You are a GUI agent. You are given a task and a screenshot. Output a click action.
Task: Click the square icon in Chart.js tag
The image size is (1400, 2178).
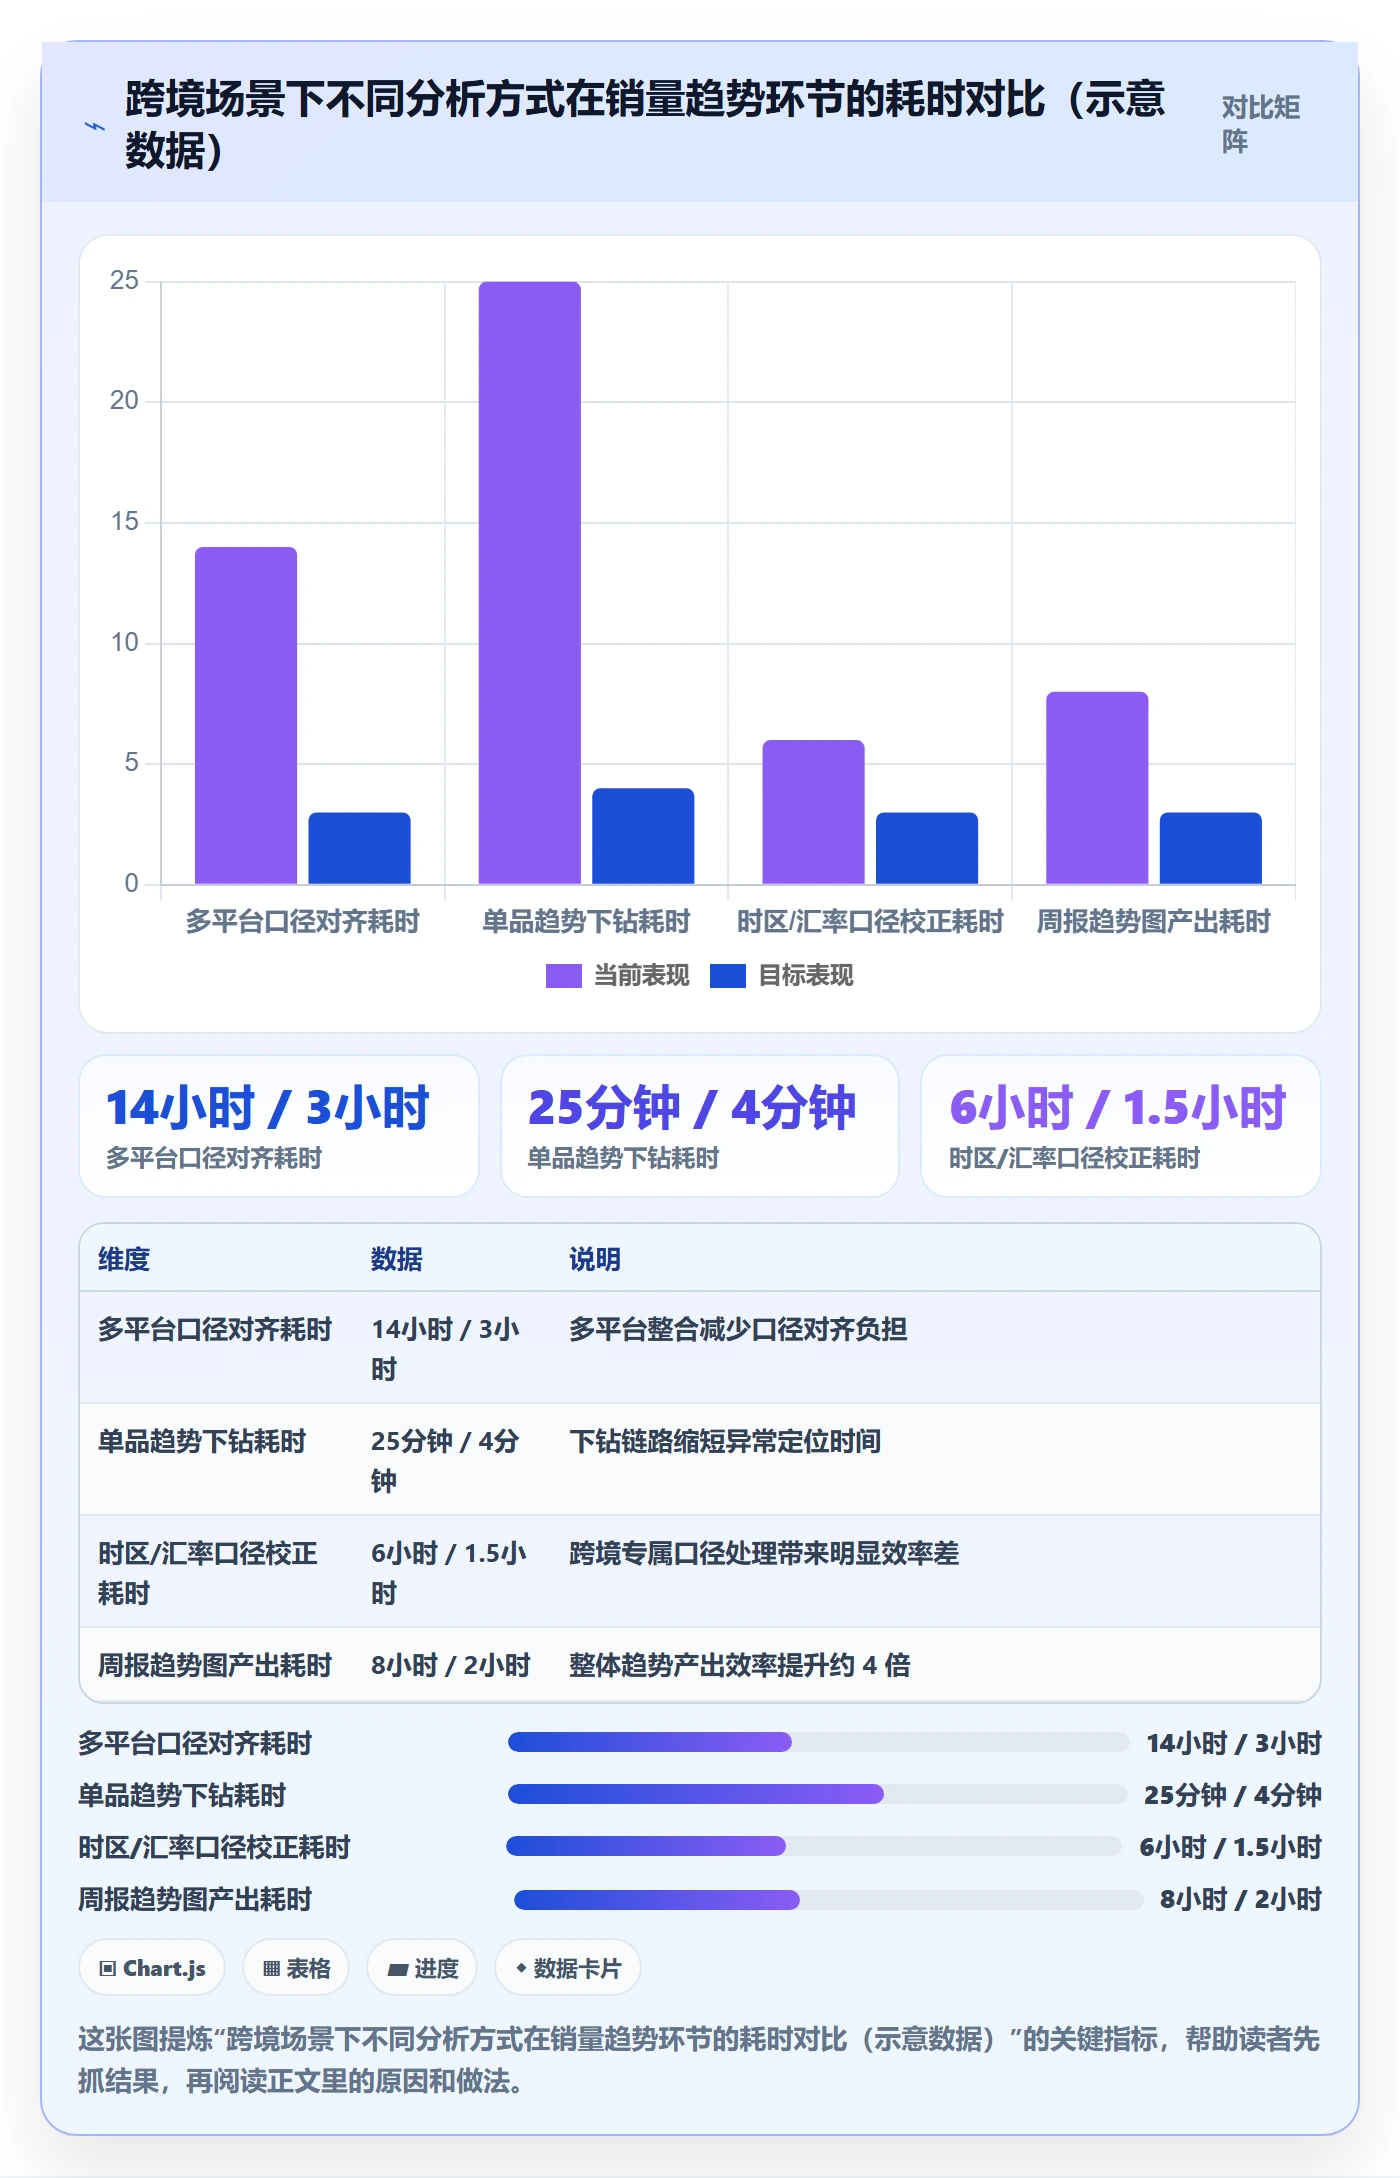(x=108, y=1969)
